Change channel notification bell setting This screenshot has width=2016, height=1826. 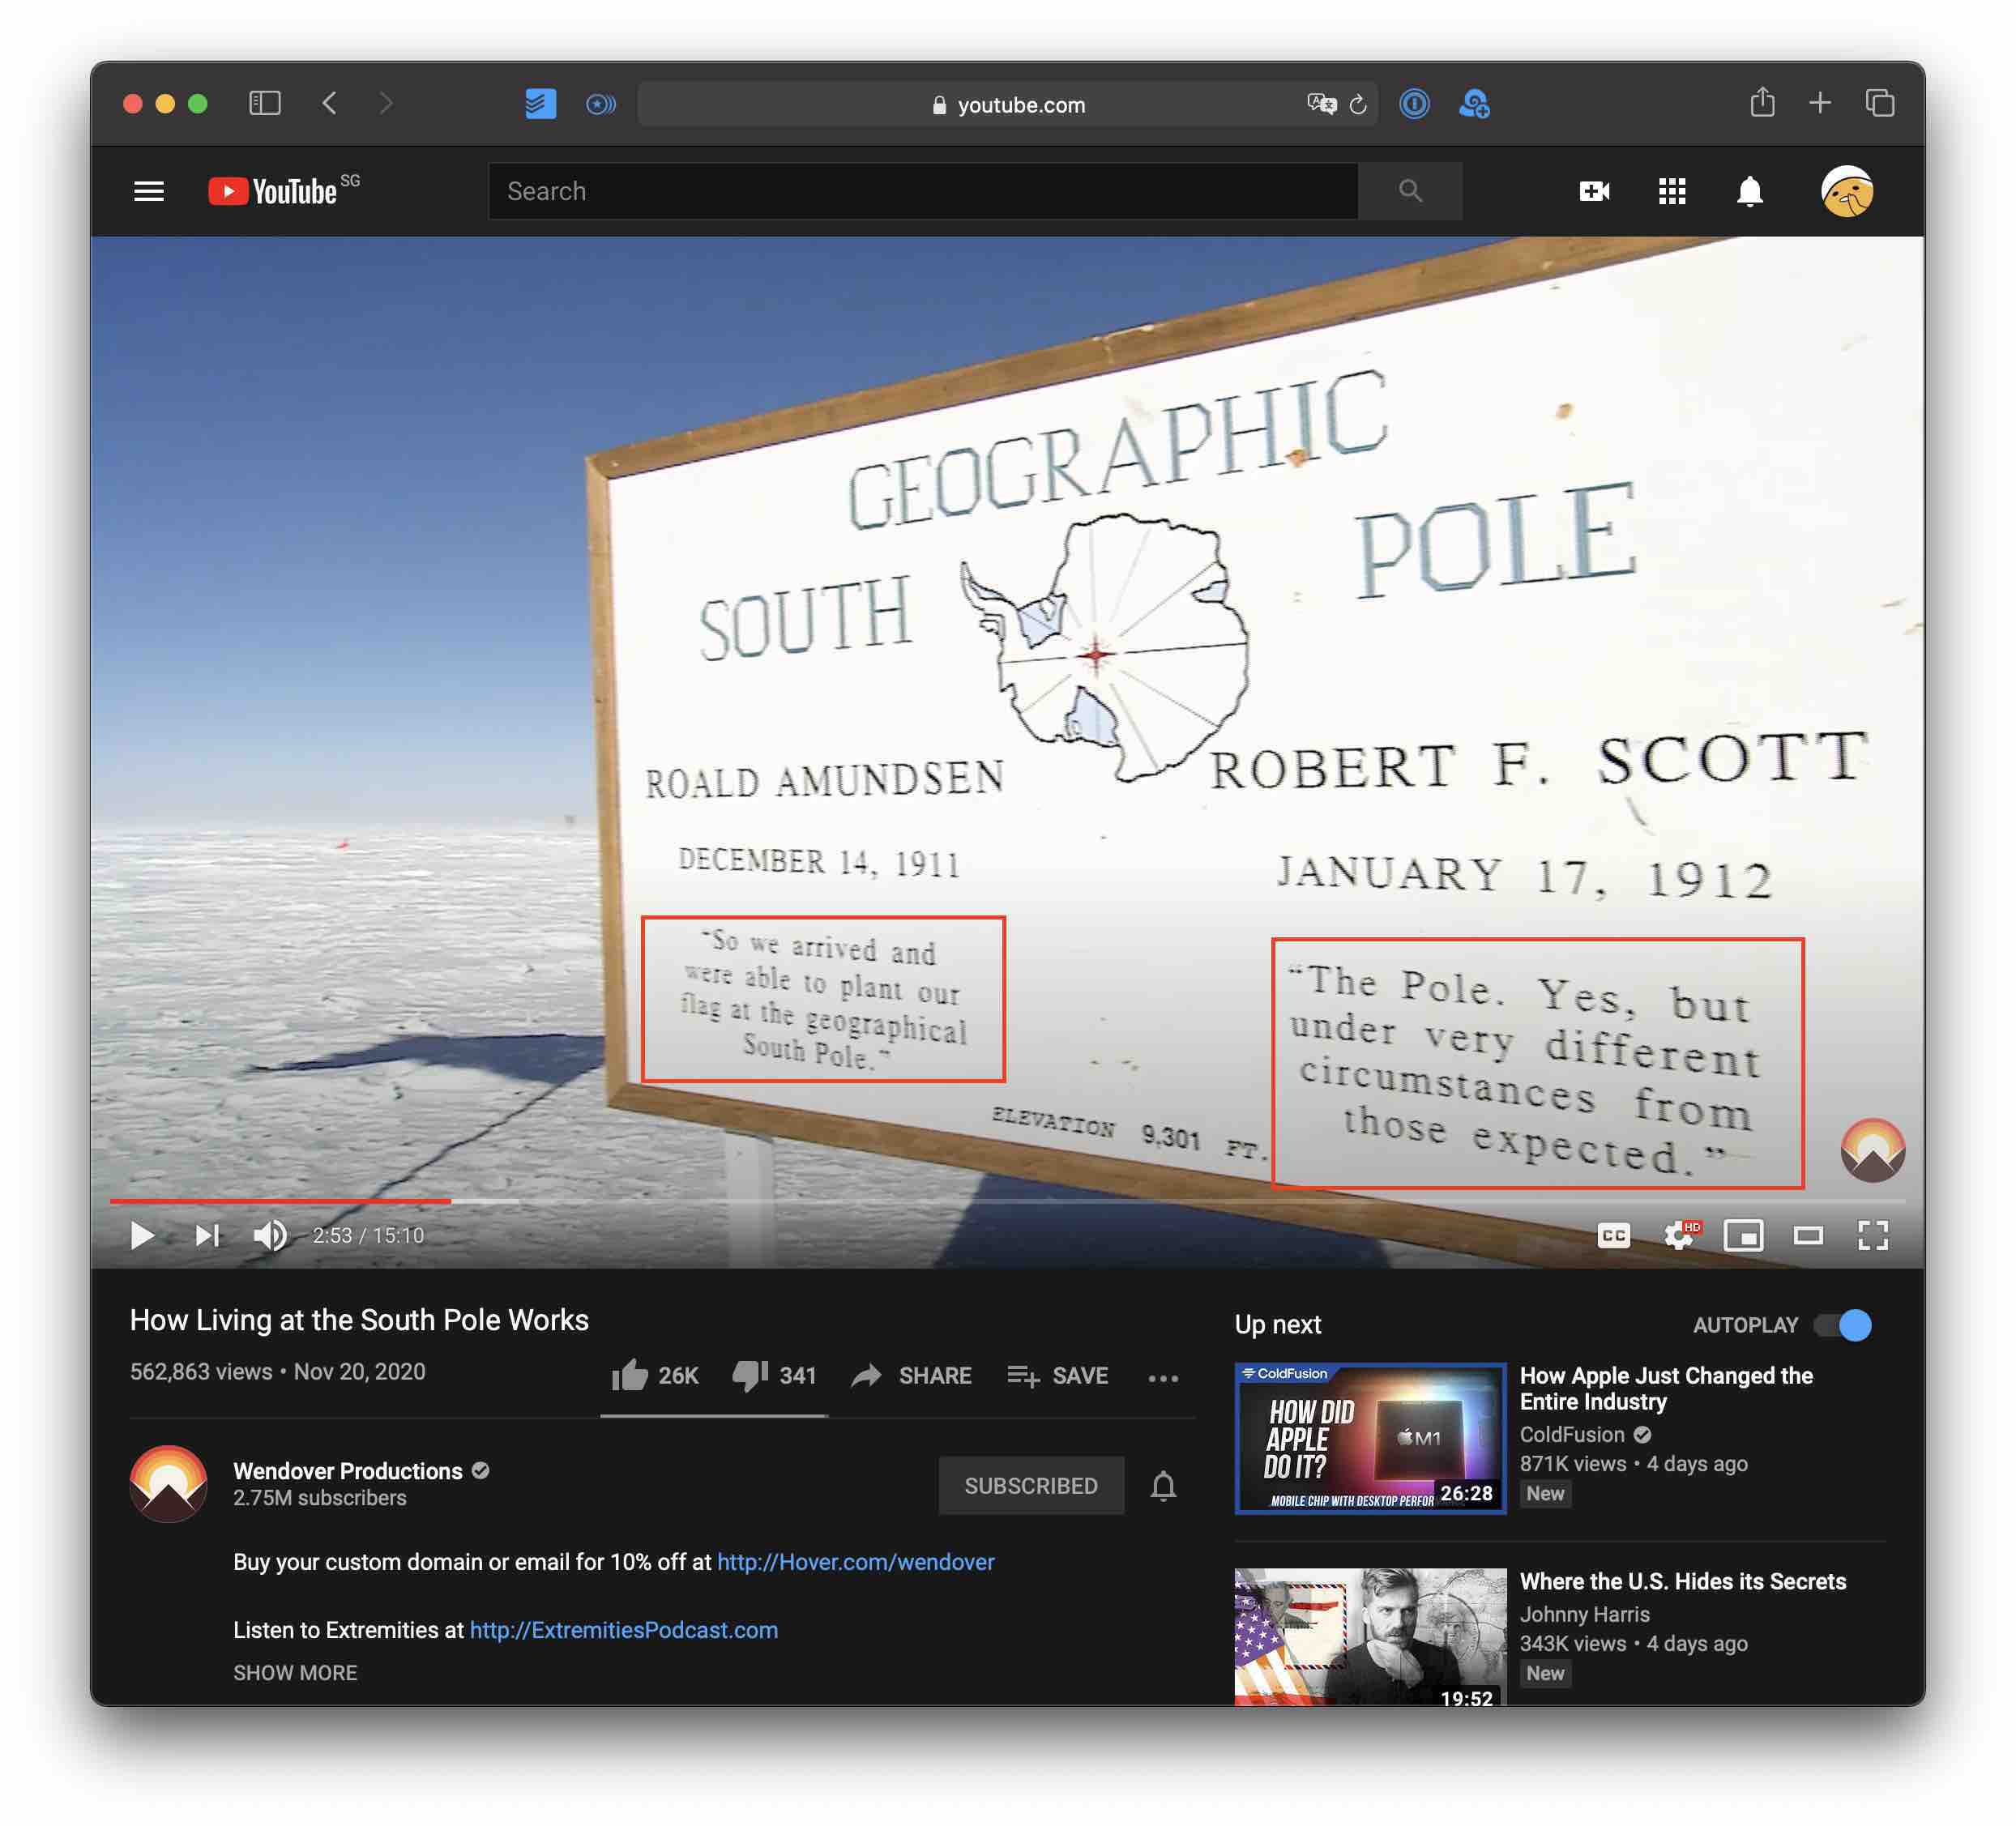point(1163,1486)
